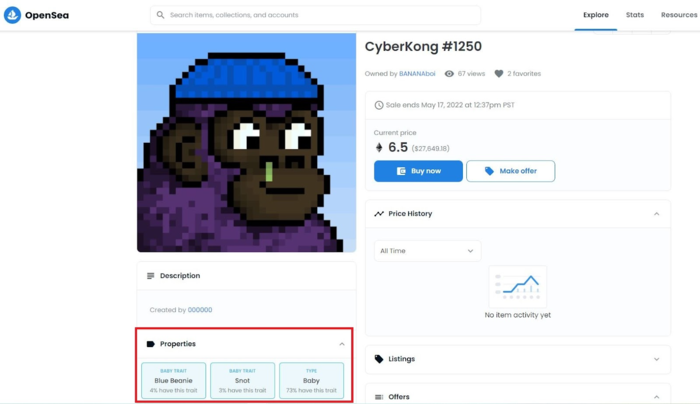Click the OpenSea ship logo icon
The height and width of the screenshot is (404, 700).
point(12,15)
